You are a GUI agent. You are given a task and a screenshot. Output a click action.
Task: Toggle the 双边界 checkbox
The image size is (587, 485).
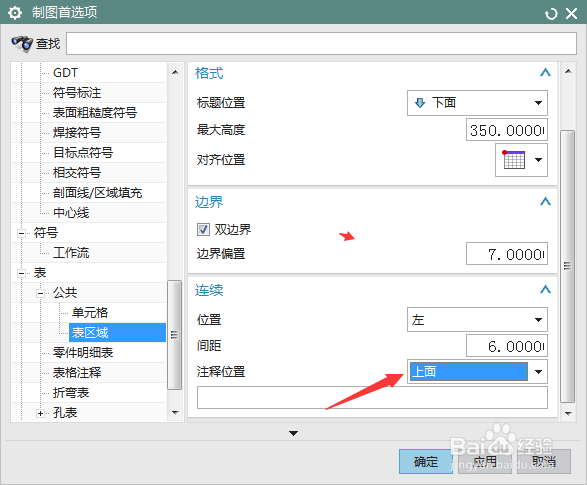(x=203, y=229)
